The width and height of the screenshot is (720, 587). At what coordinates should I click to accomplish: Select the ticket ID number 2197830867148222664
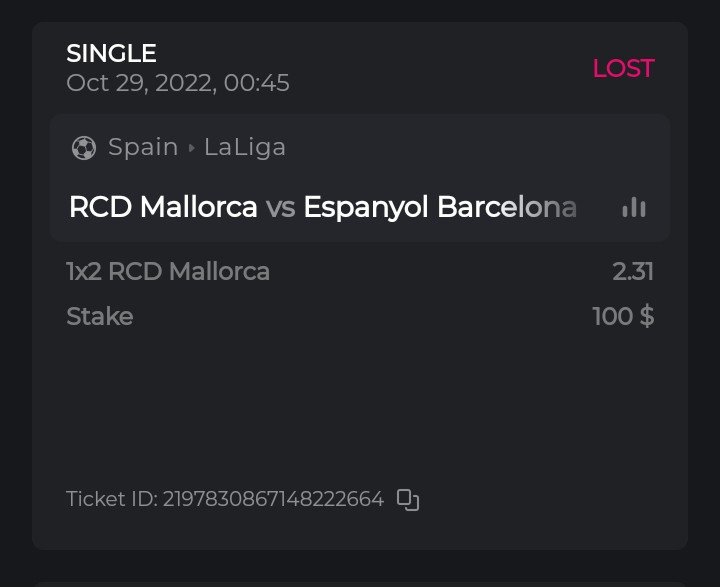[x=273, y=499]
